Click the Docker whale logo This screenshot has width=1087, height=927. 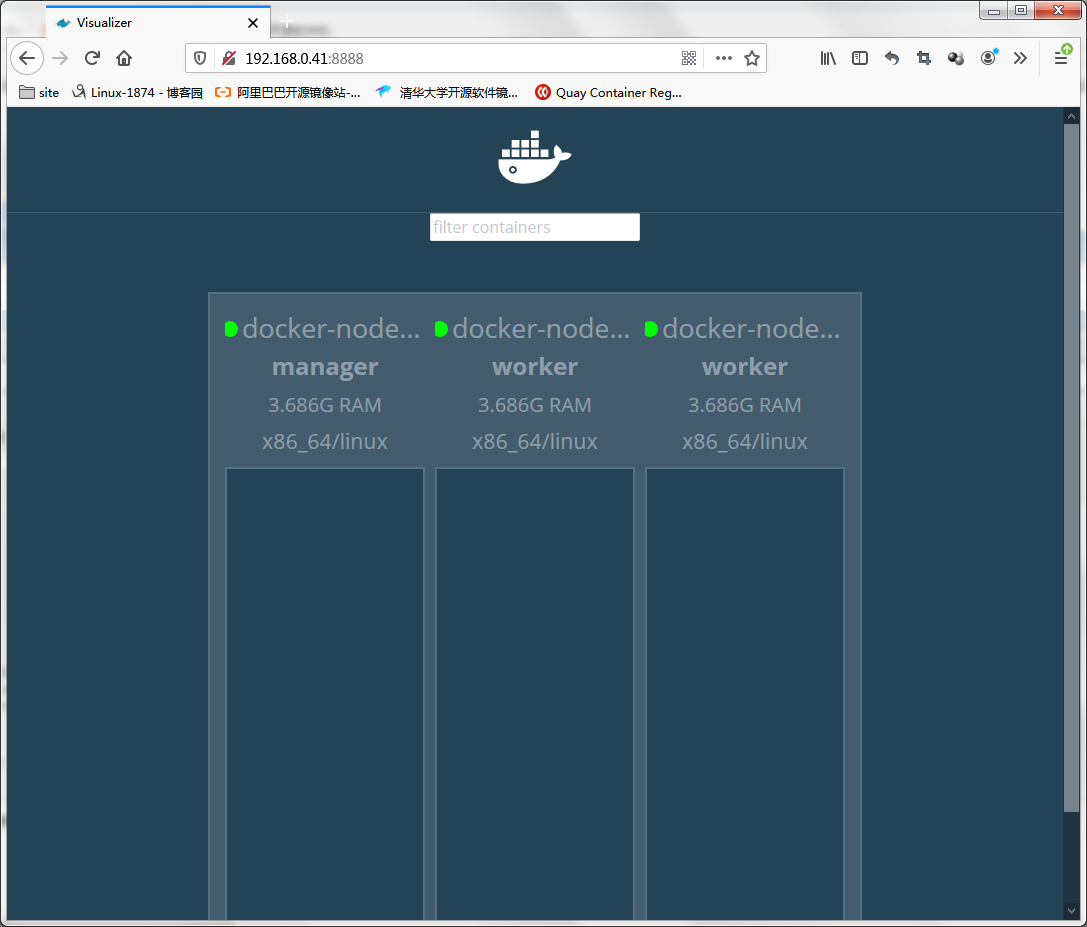534,158
